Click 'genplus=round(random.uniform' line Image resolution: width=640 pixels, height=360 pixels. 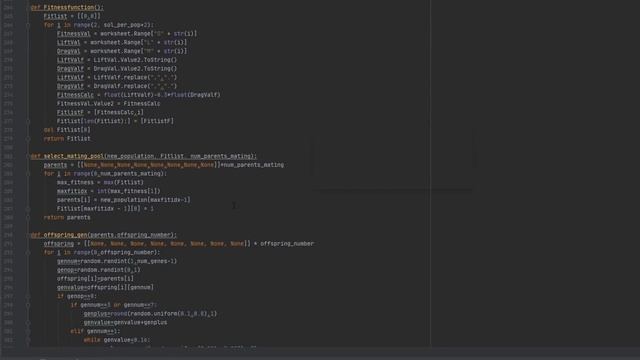coord(151,313)
